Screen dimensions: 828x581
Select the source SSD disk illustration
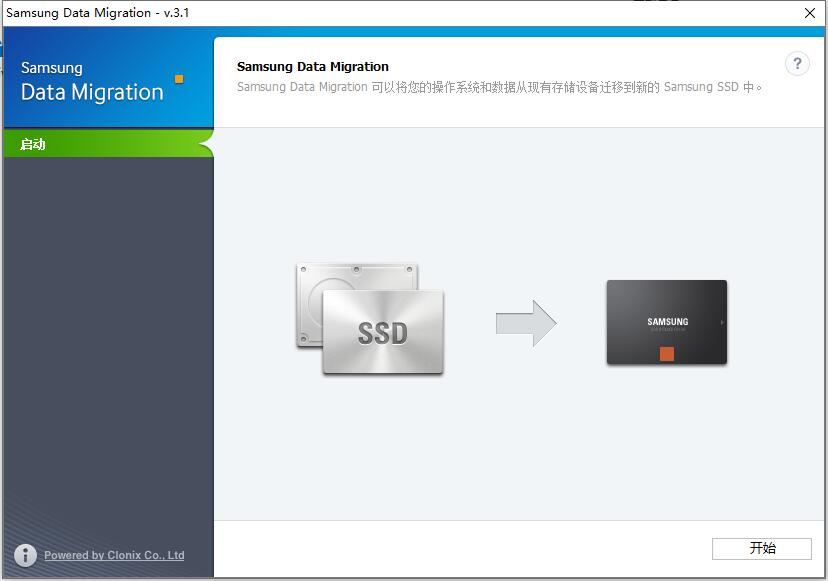tap(370, 320)
